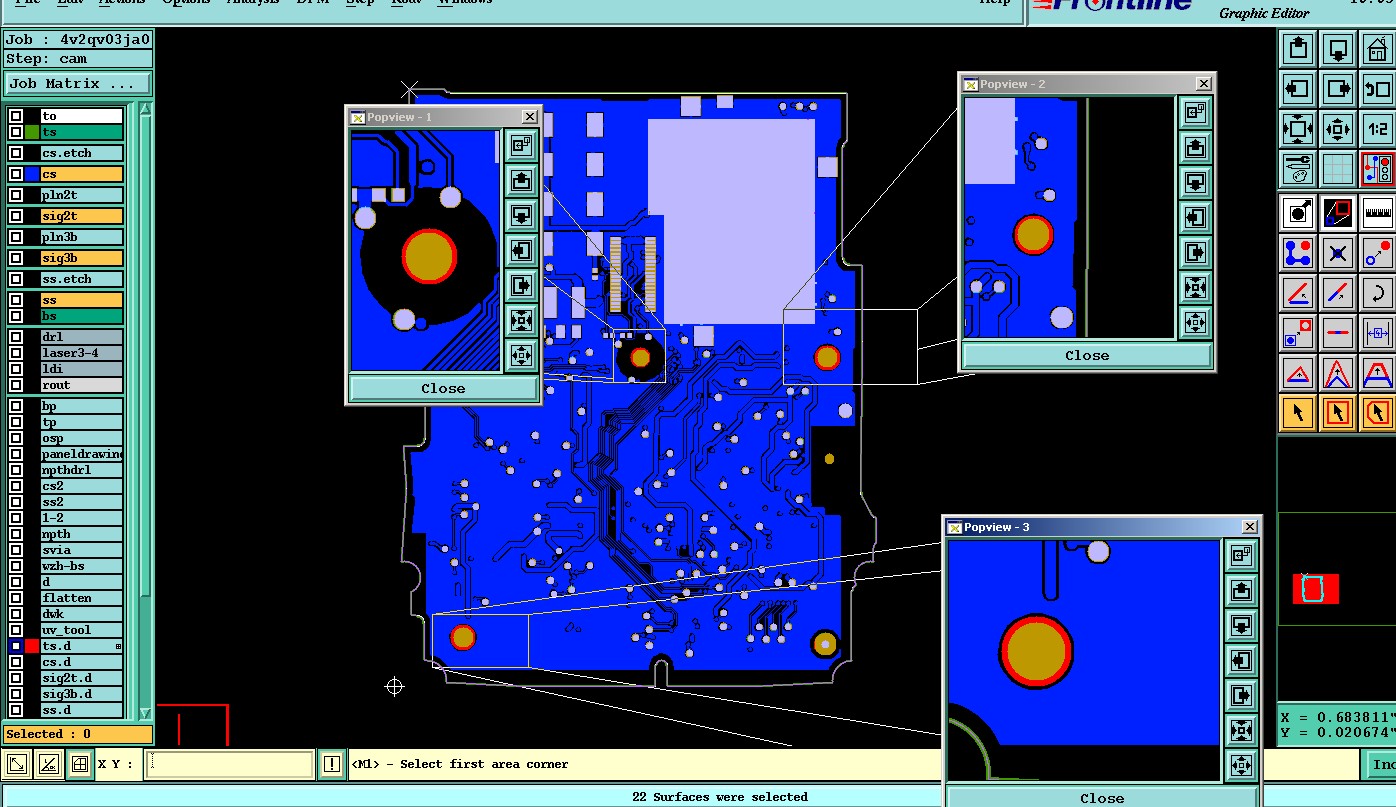Image resolution: width=1396 pixels, height=807 pixels.
Task: Open the Help menu
Action: [994, 3]
